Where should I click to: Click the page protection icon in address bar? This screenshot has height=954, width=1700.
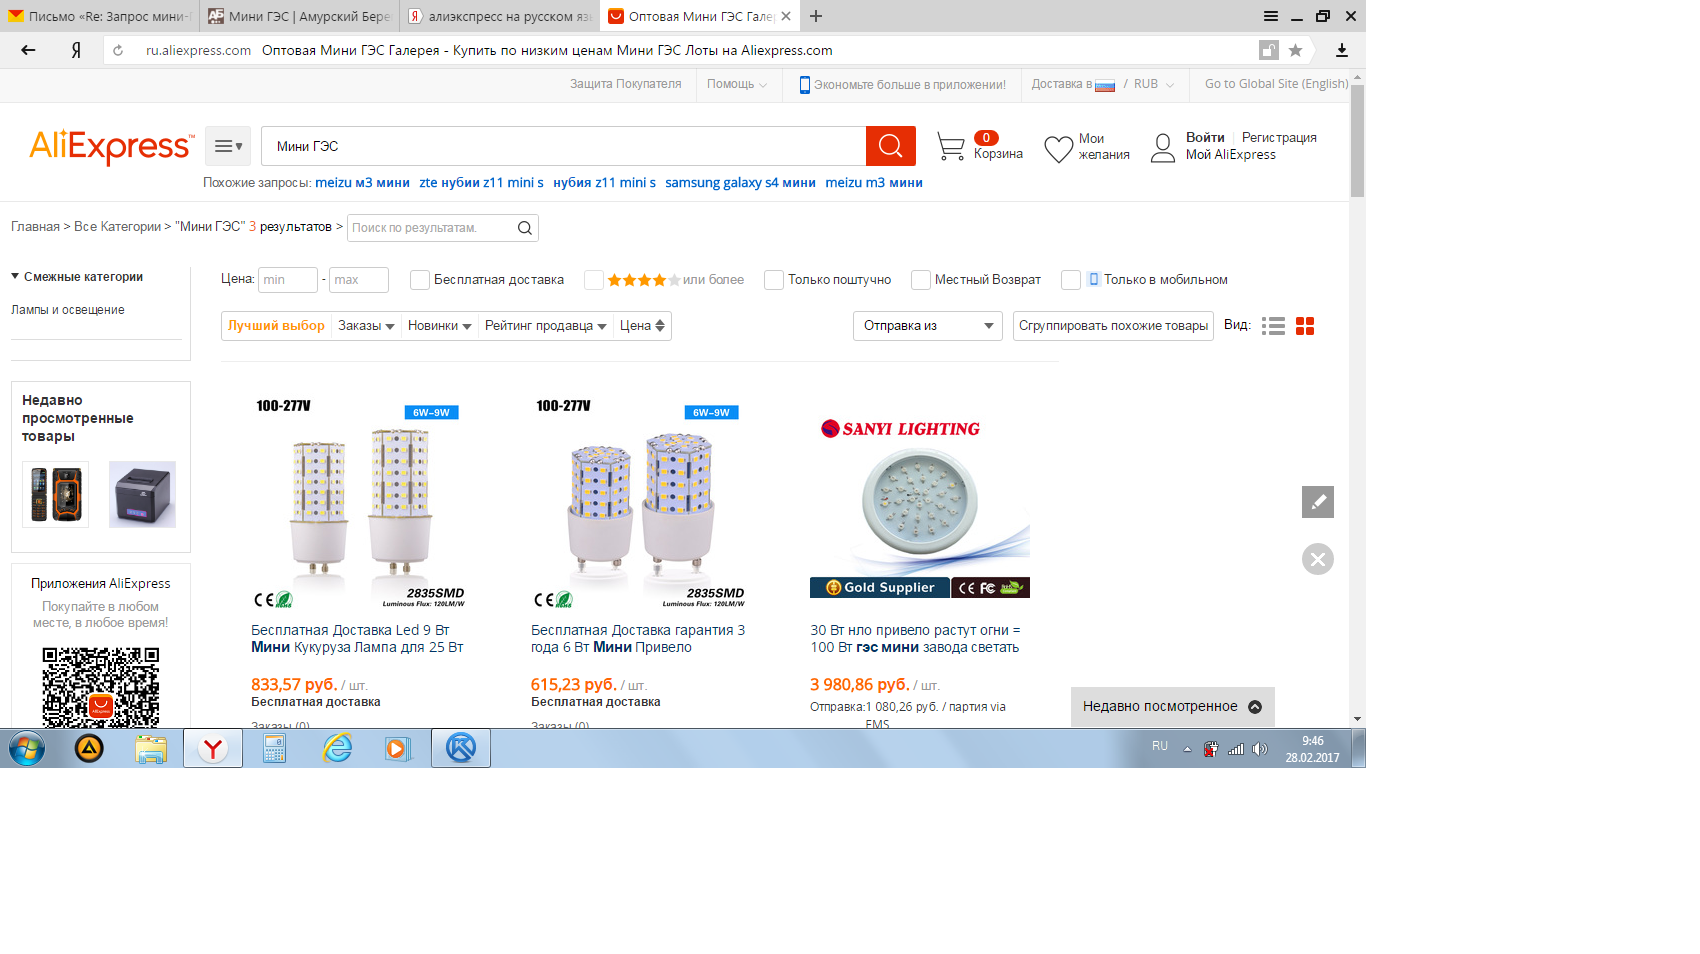click(x=1268, y=50)
